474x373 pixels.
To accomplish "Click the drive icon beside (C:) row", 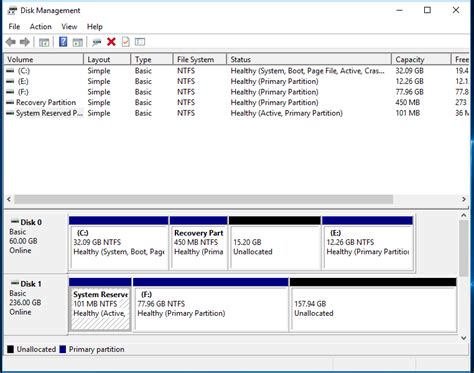I will [10, 71].
